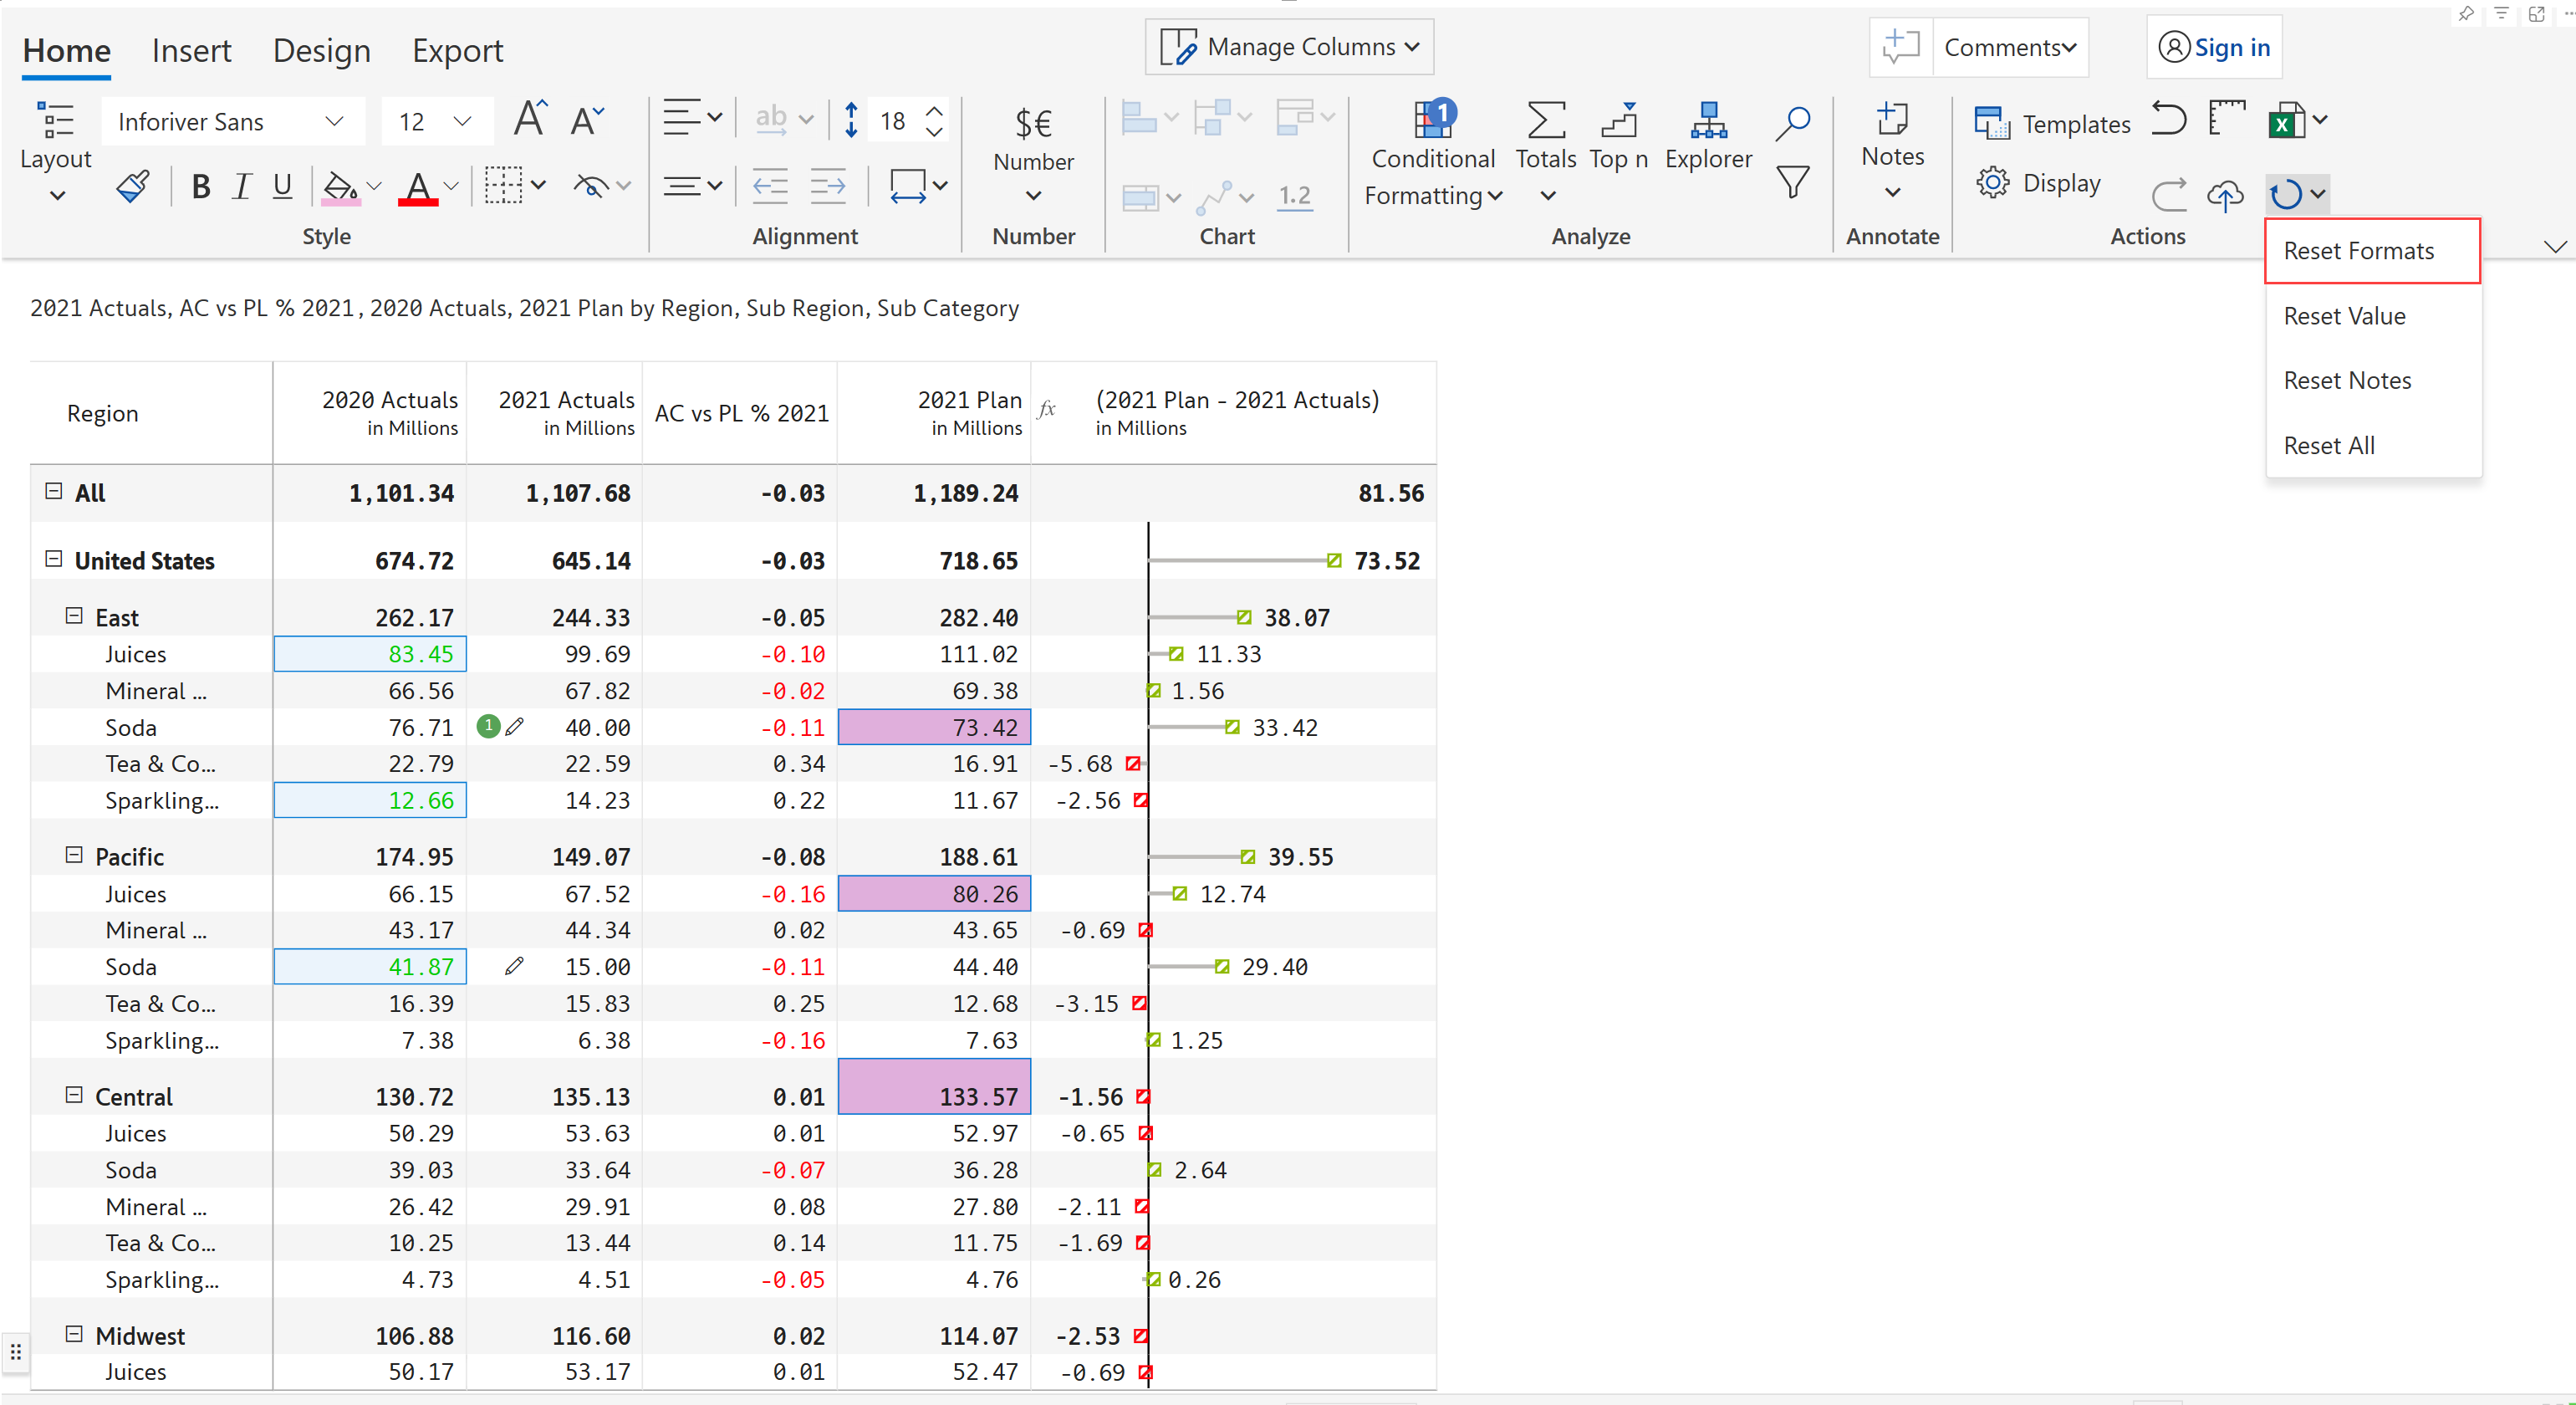Click the pink 133.57 cell

tap(934, 1087)
